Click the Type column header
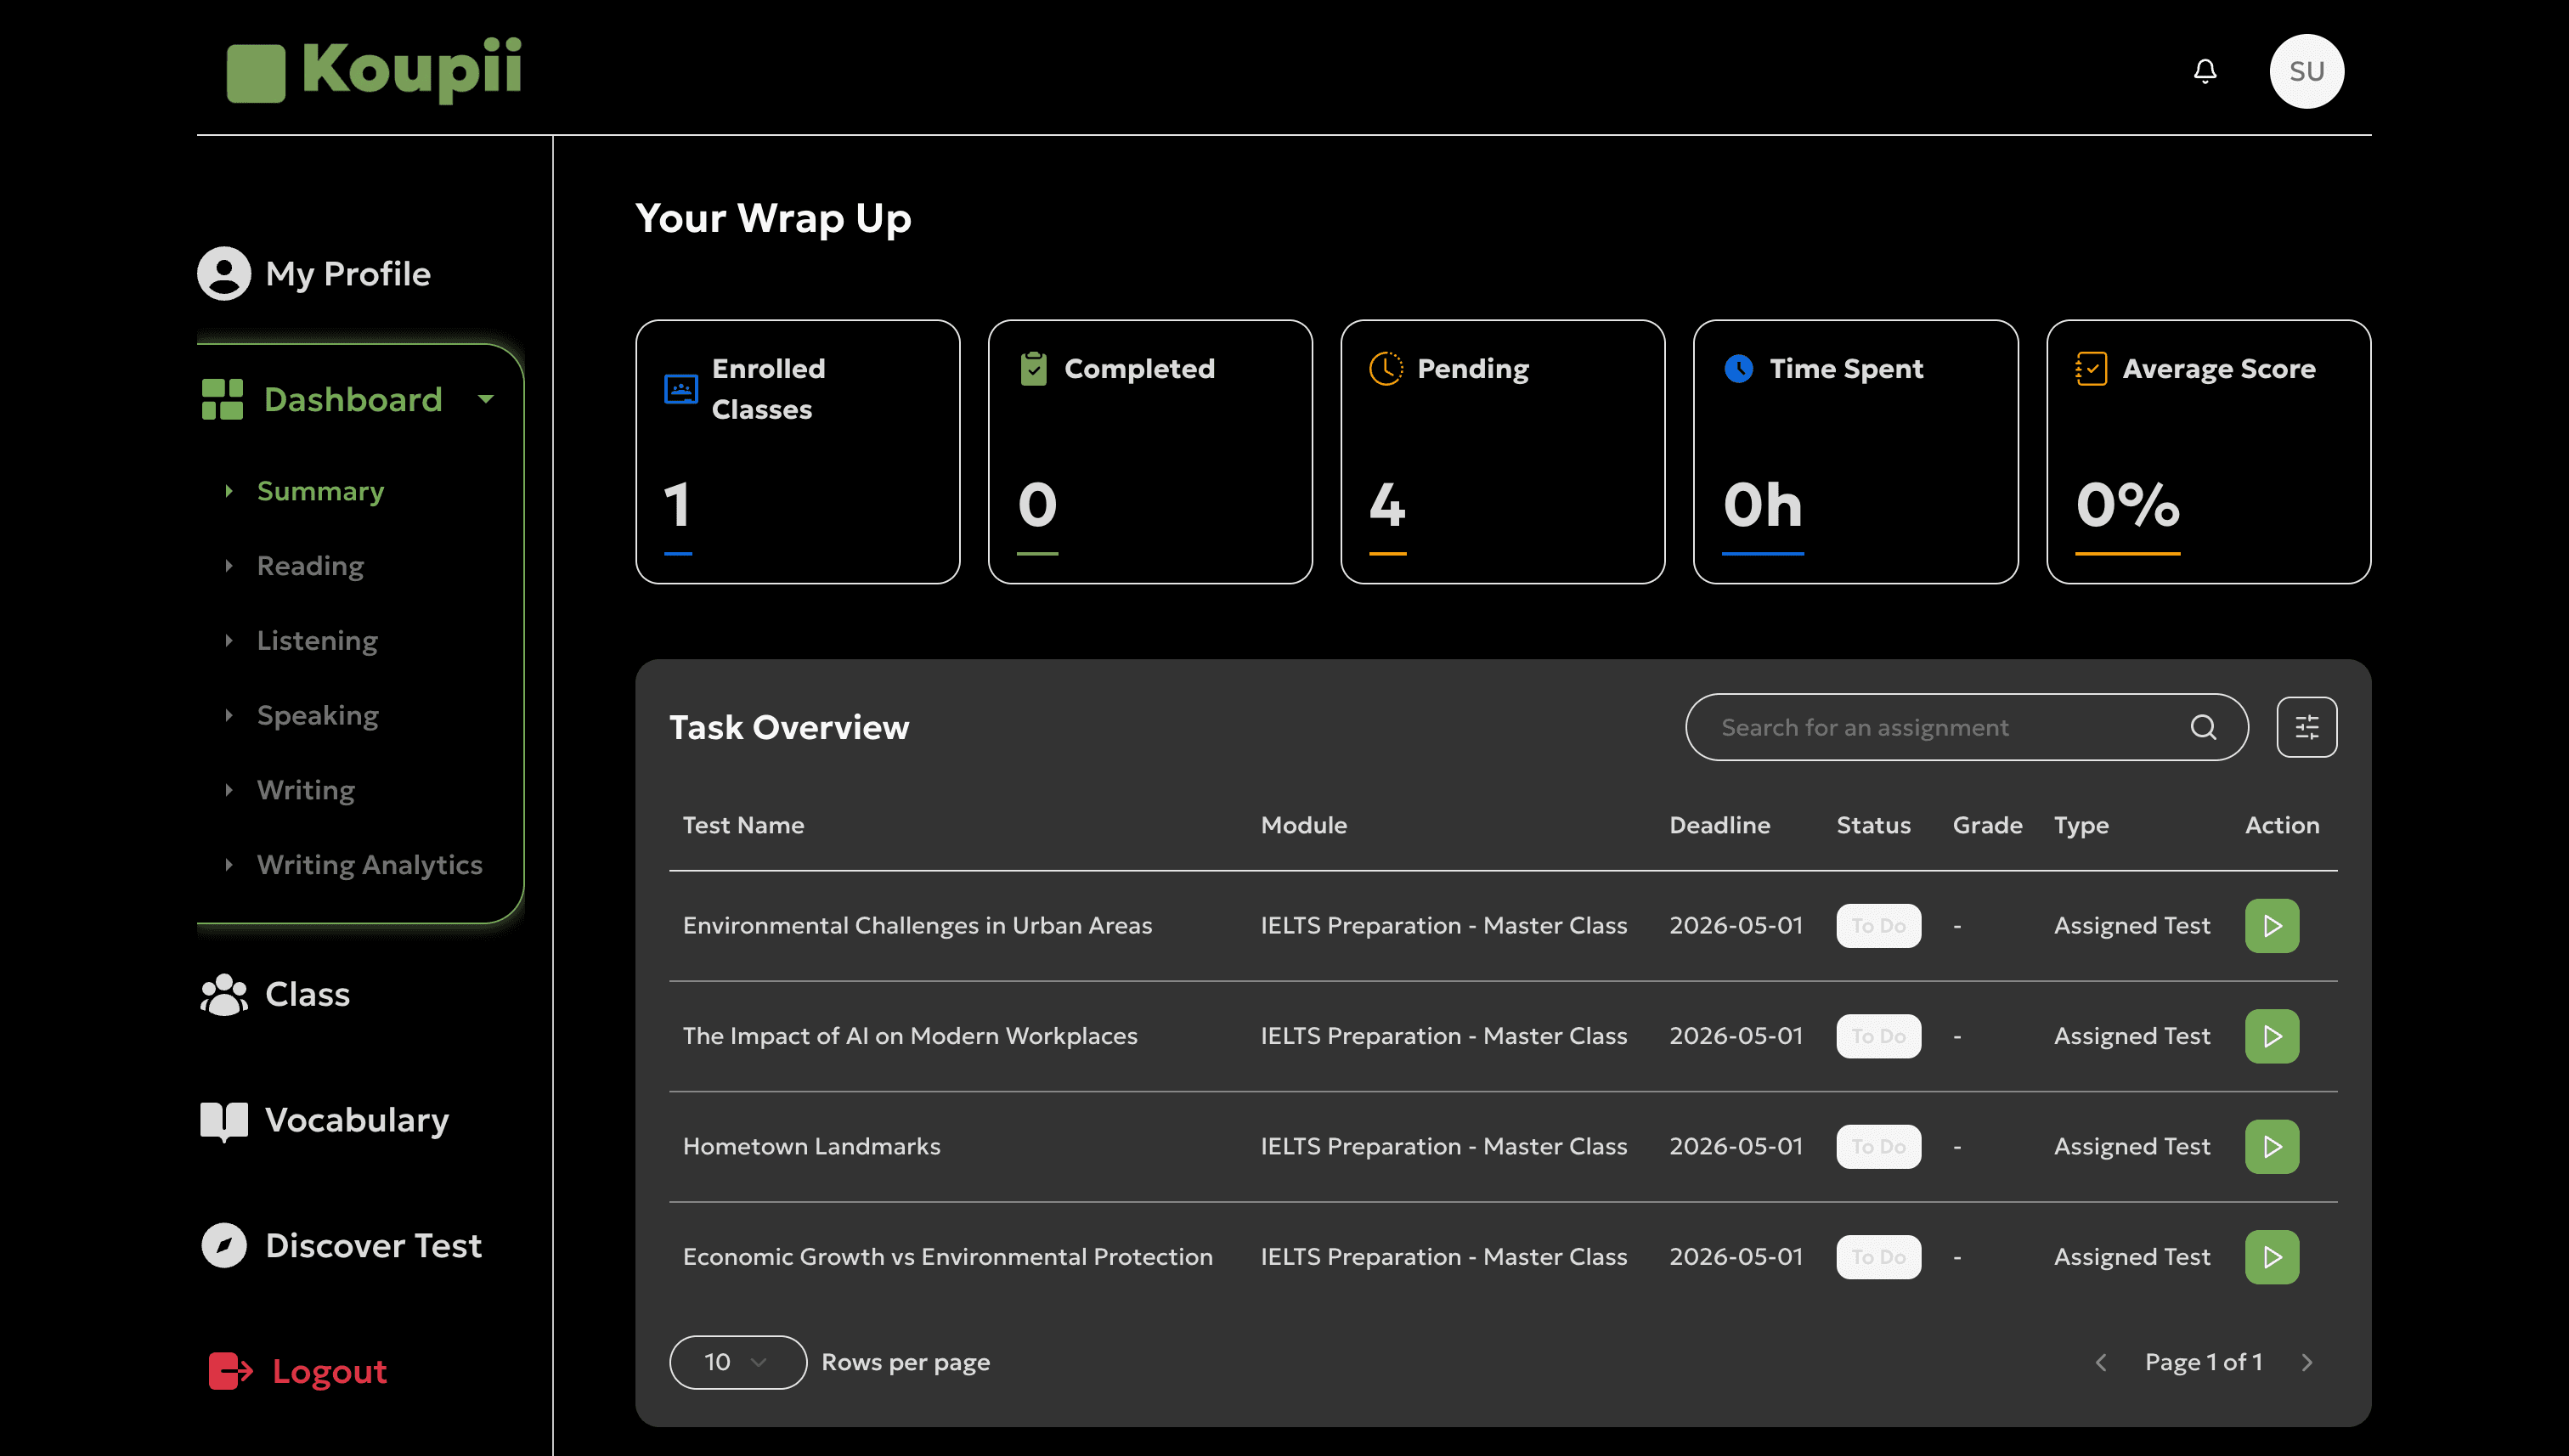The image size is (2569, 1456). pyautogui.click(x=2081, y=825)
